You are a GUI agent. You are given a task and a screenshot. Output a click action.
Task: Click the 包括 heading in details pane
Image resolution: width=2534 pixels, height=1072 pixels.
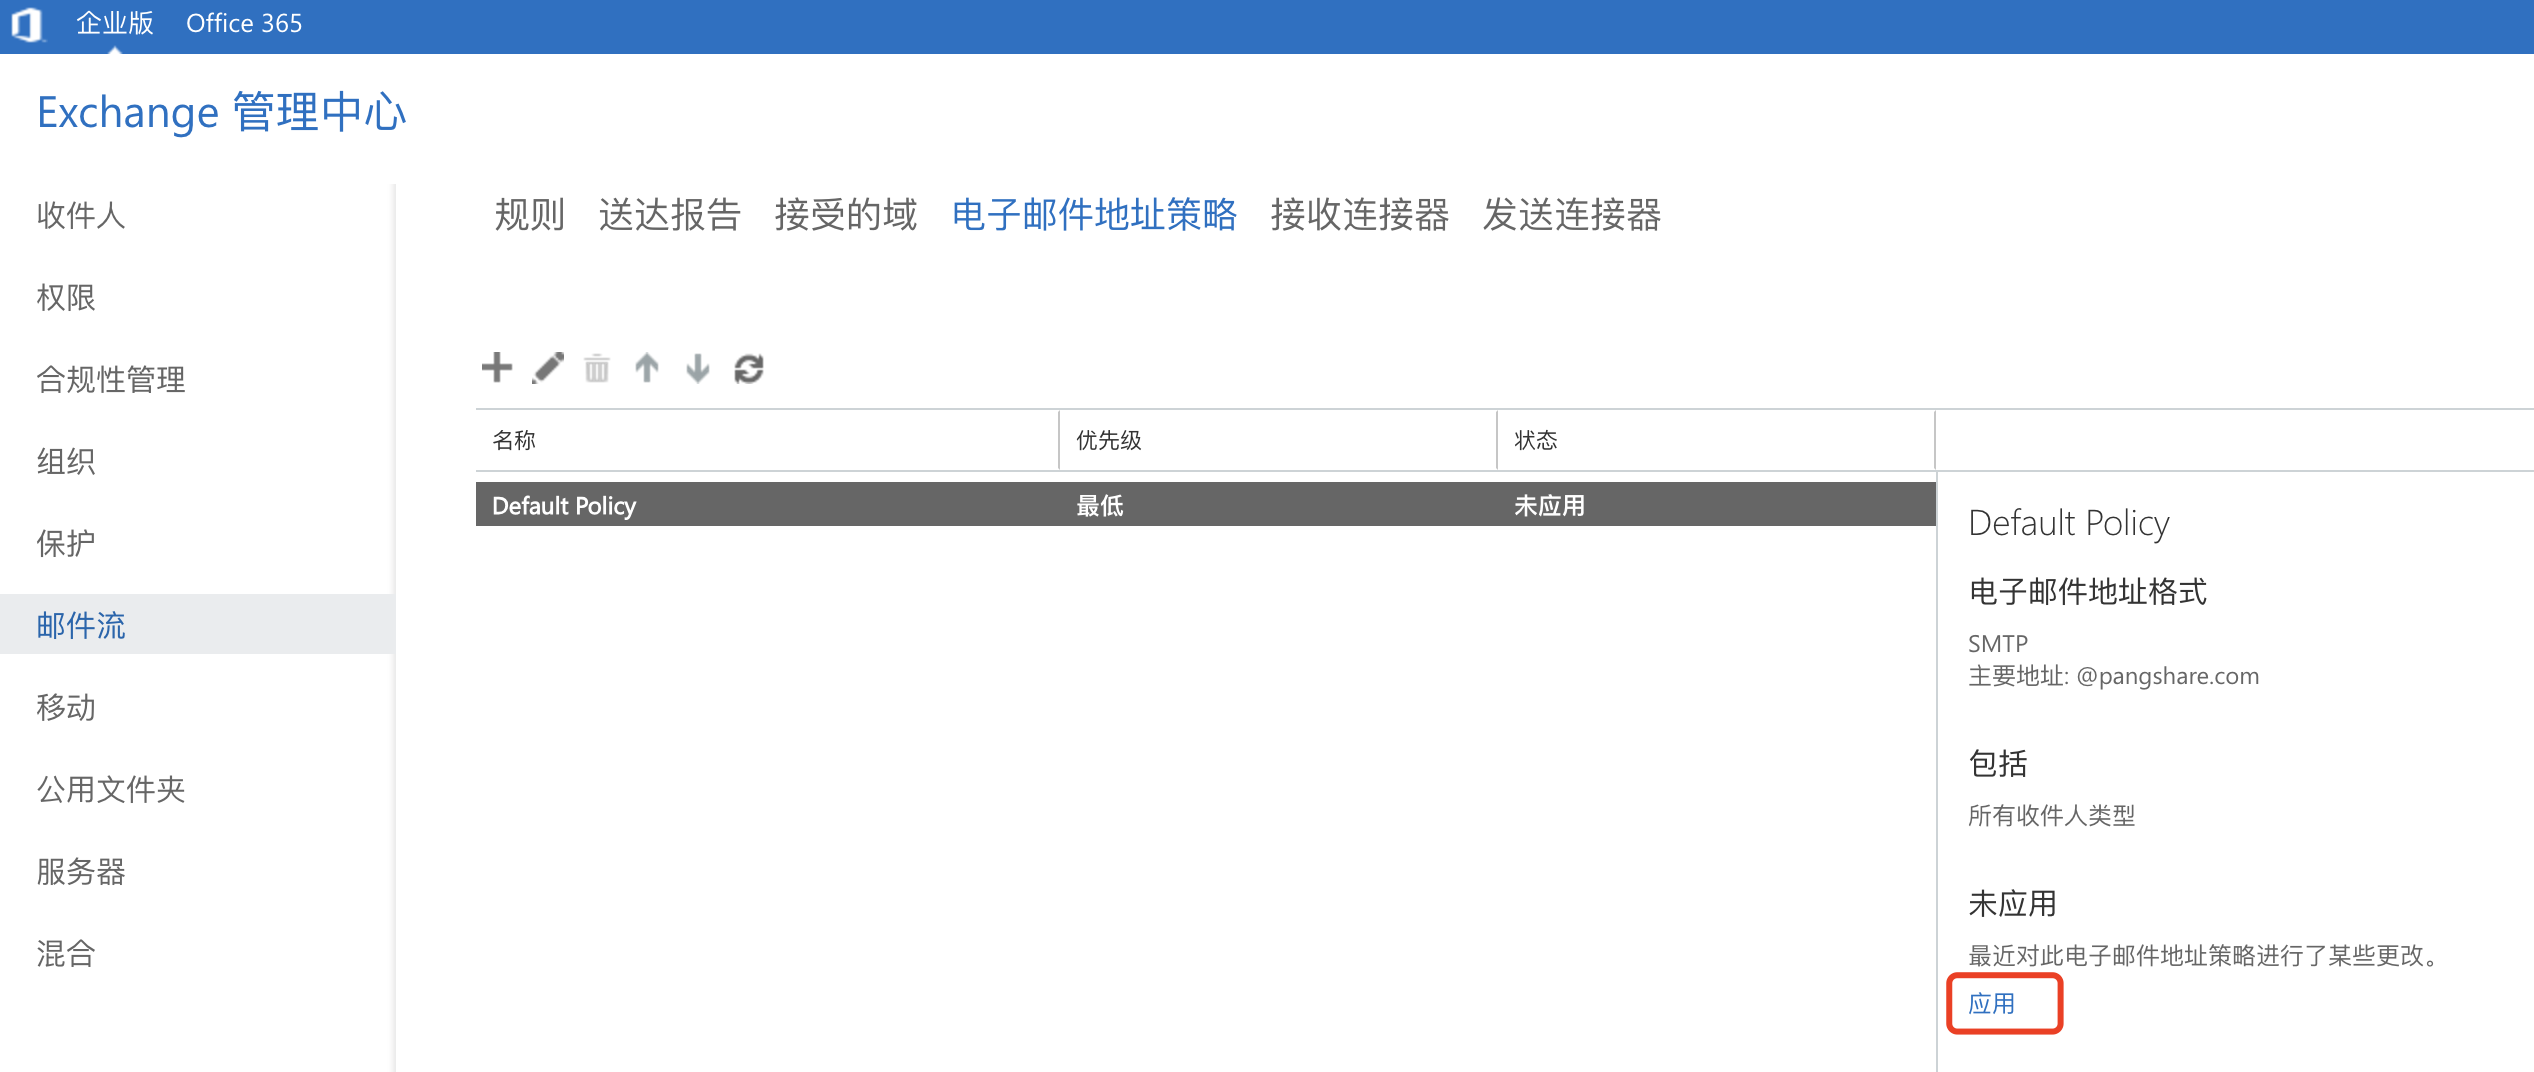point(1998,764)
